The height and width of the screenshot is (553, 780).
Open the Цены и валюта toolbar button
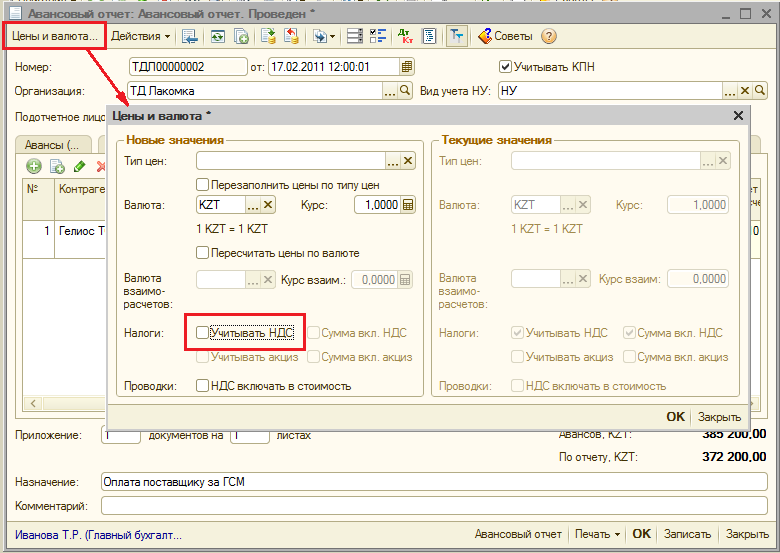[54, 36]
